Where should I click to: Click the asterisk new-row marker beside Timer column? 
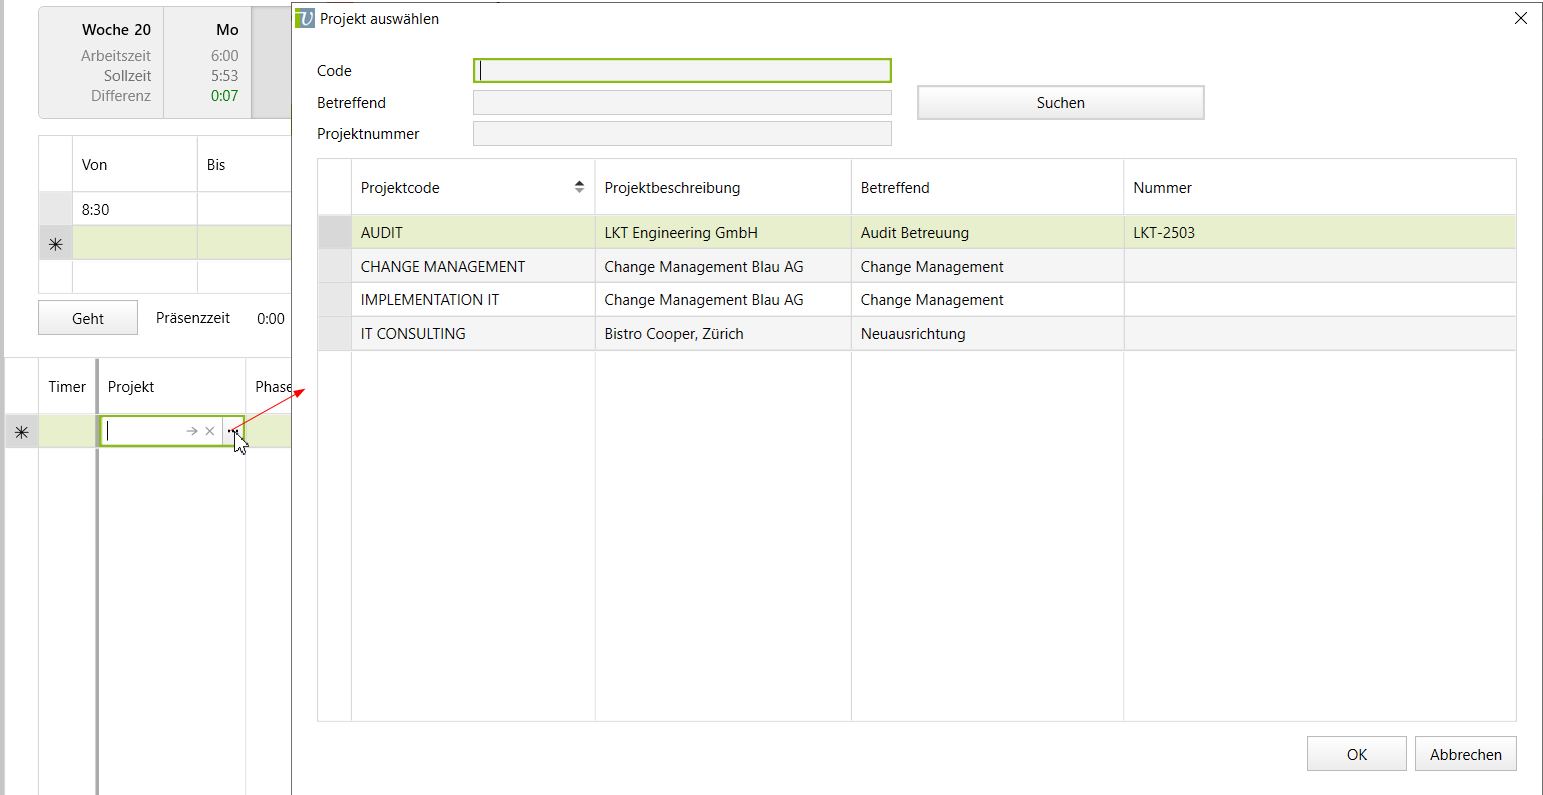tap(21, 432)
